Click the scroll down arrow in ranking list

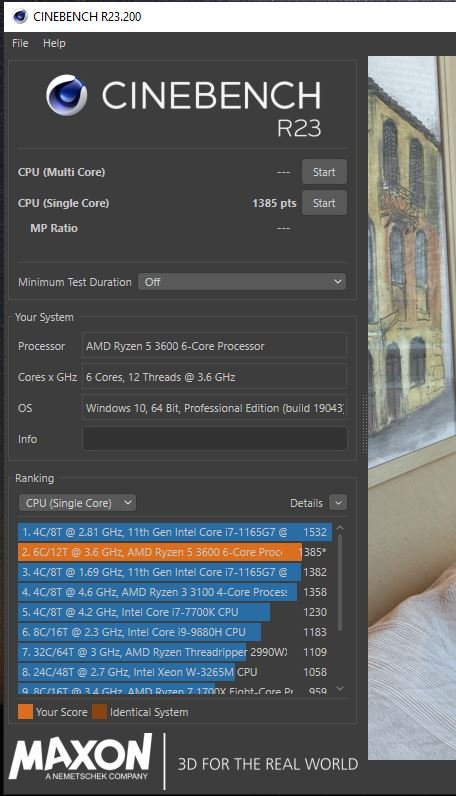(340, 688)
